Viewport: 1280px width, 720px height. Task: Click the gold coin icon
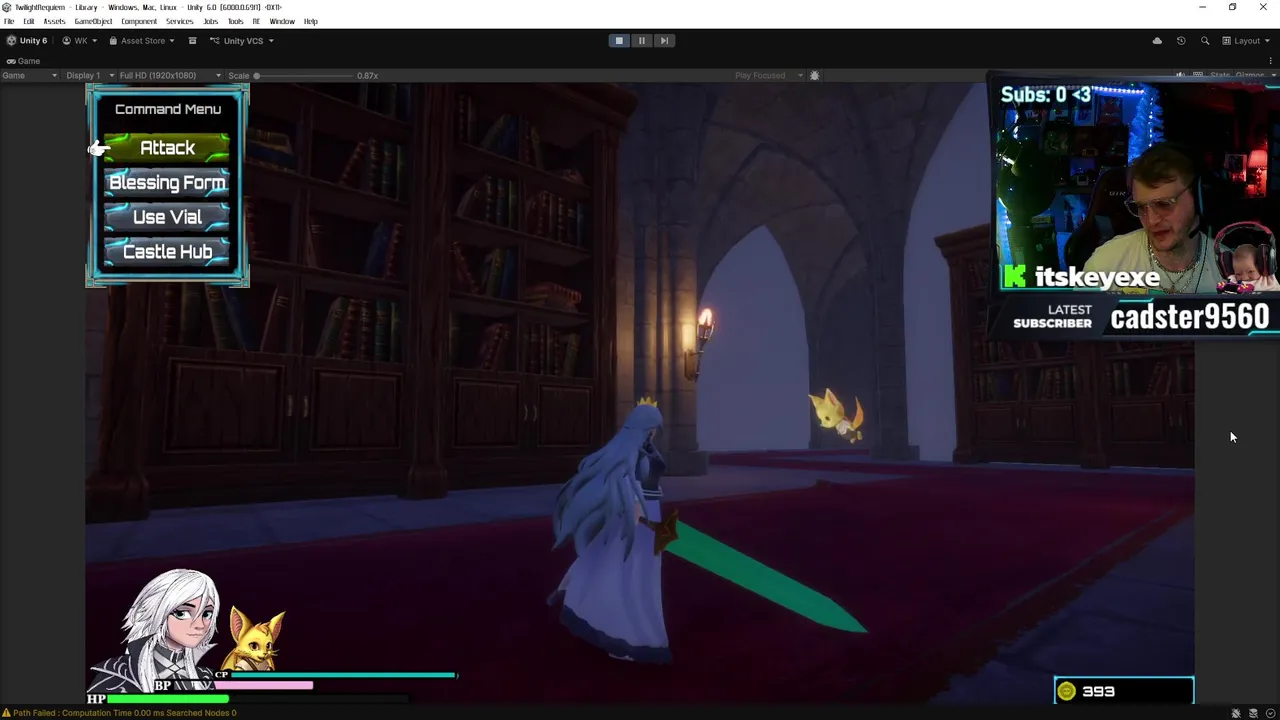(1067, 691)
